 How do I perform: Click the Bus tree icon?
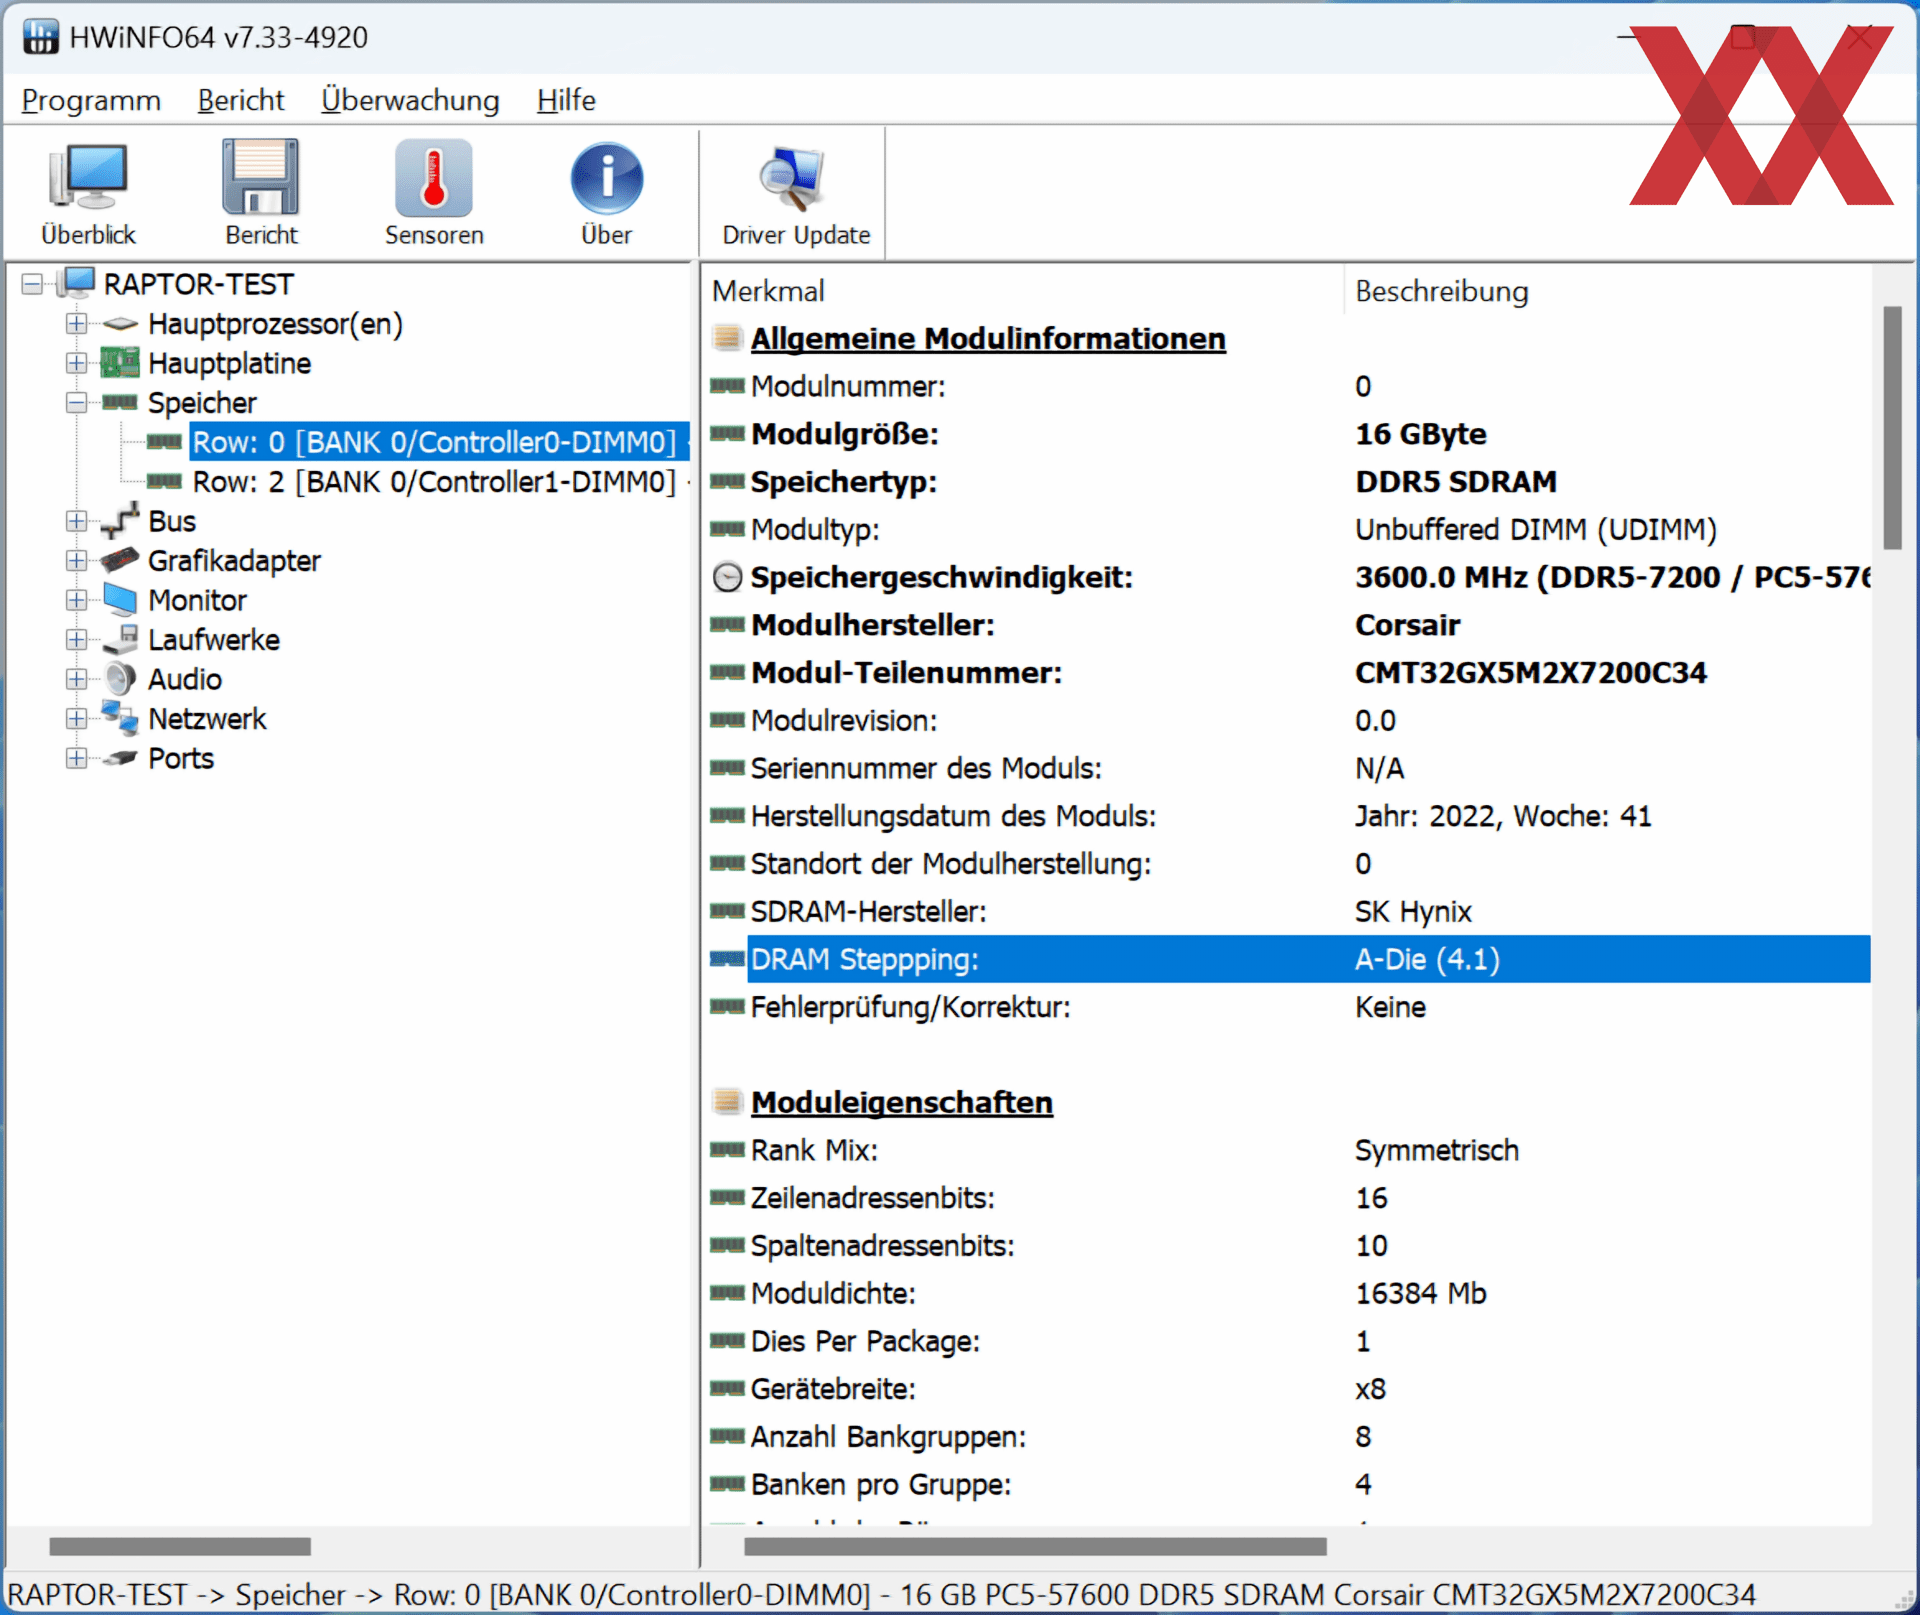120,521
